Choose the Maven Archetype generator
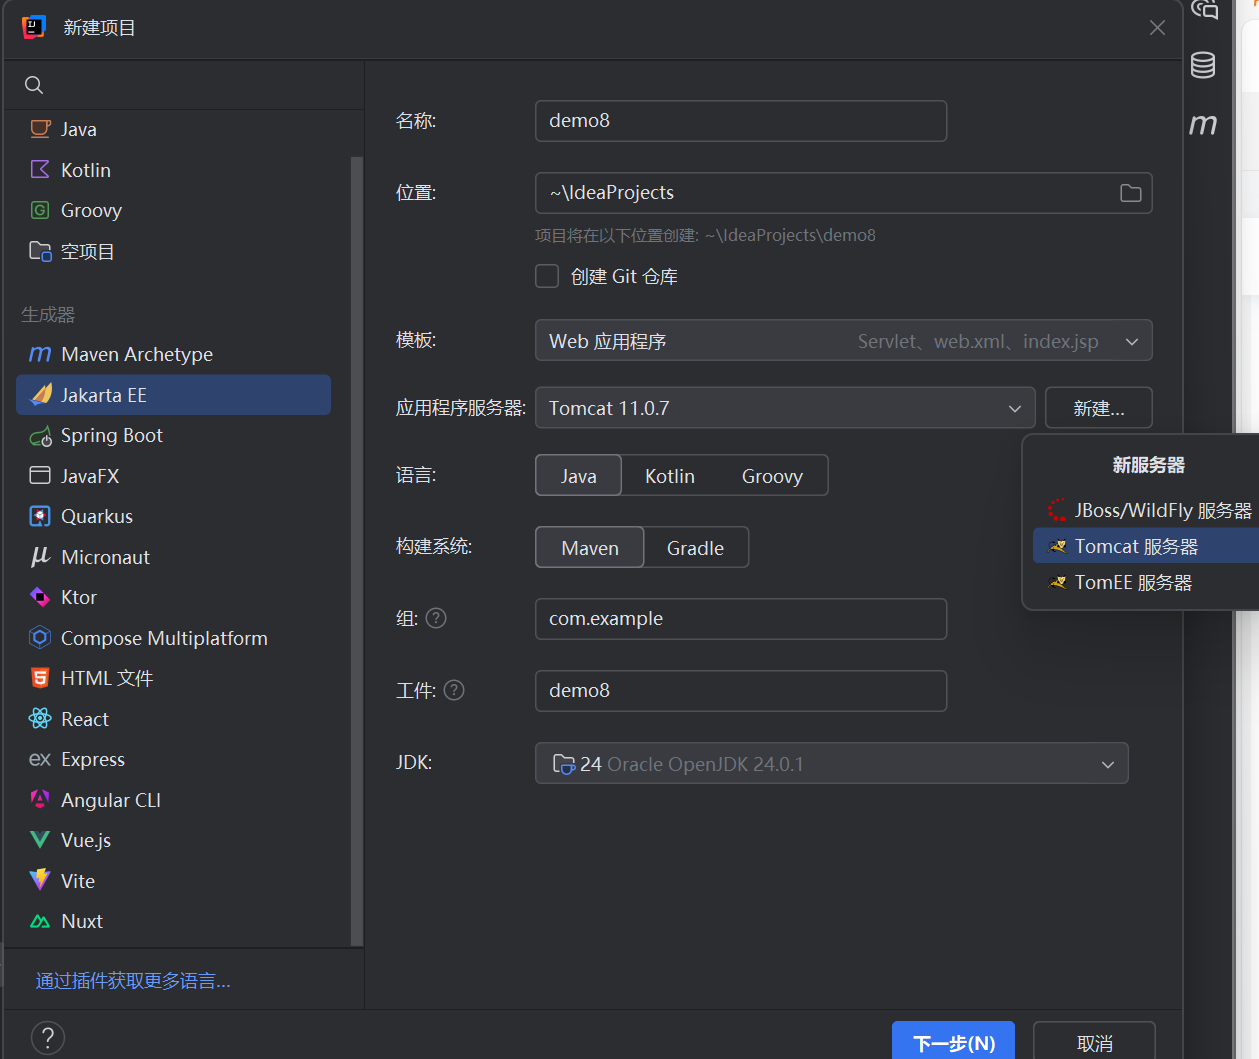Image resolution: width=1259 pixels, height=1059 pixels. pyautogui.click(x=173, y=354)
